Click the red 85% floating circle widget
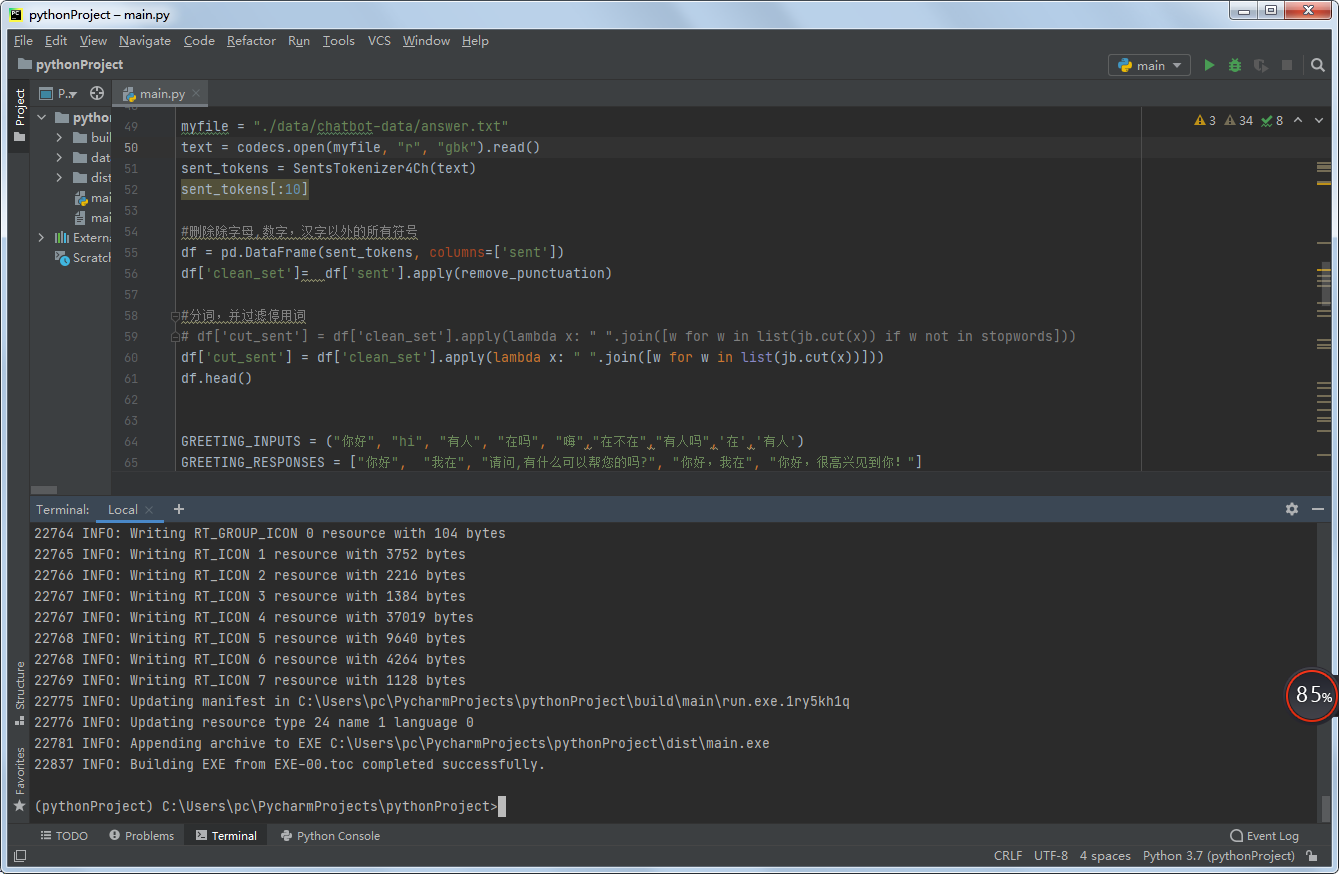This screenshot has width=1339, height=874. (x=1311, y=695)
